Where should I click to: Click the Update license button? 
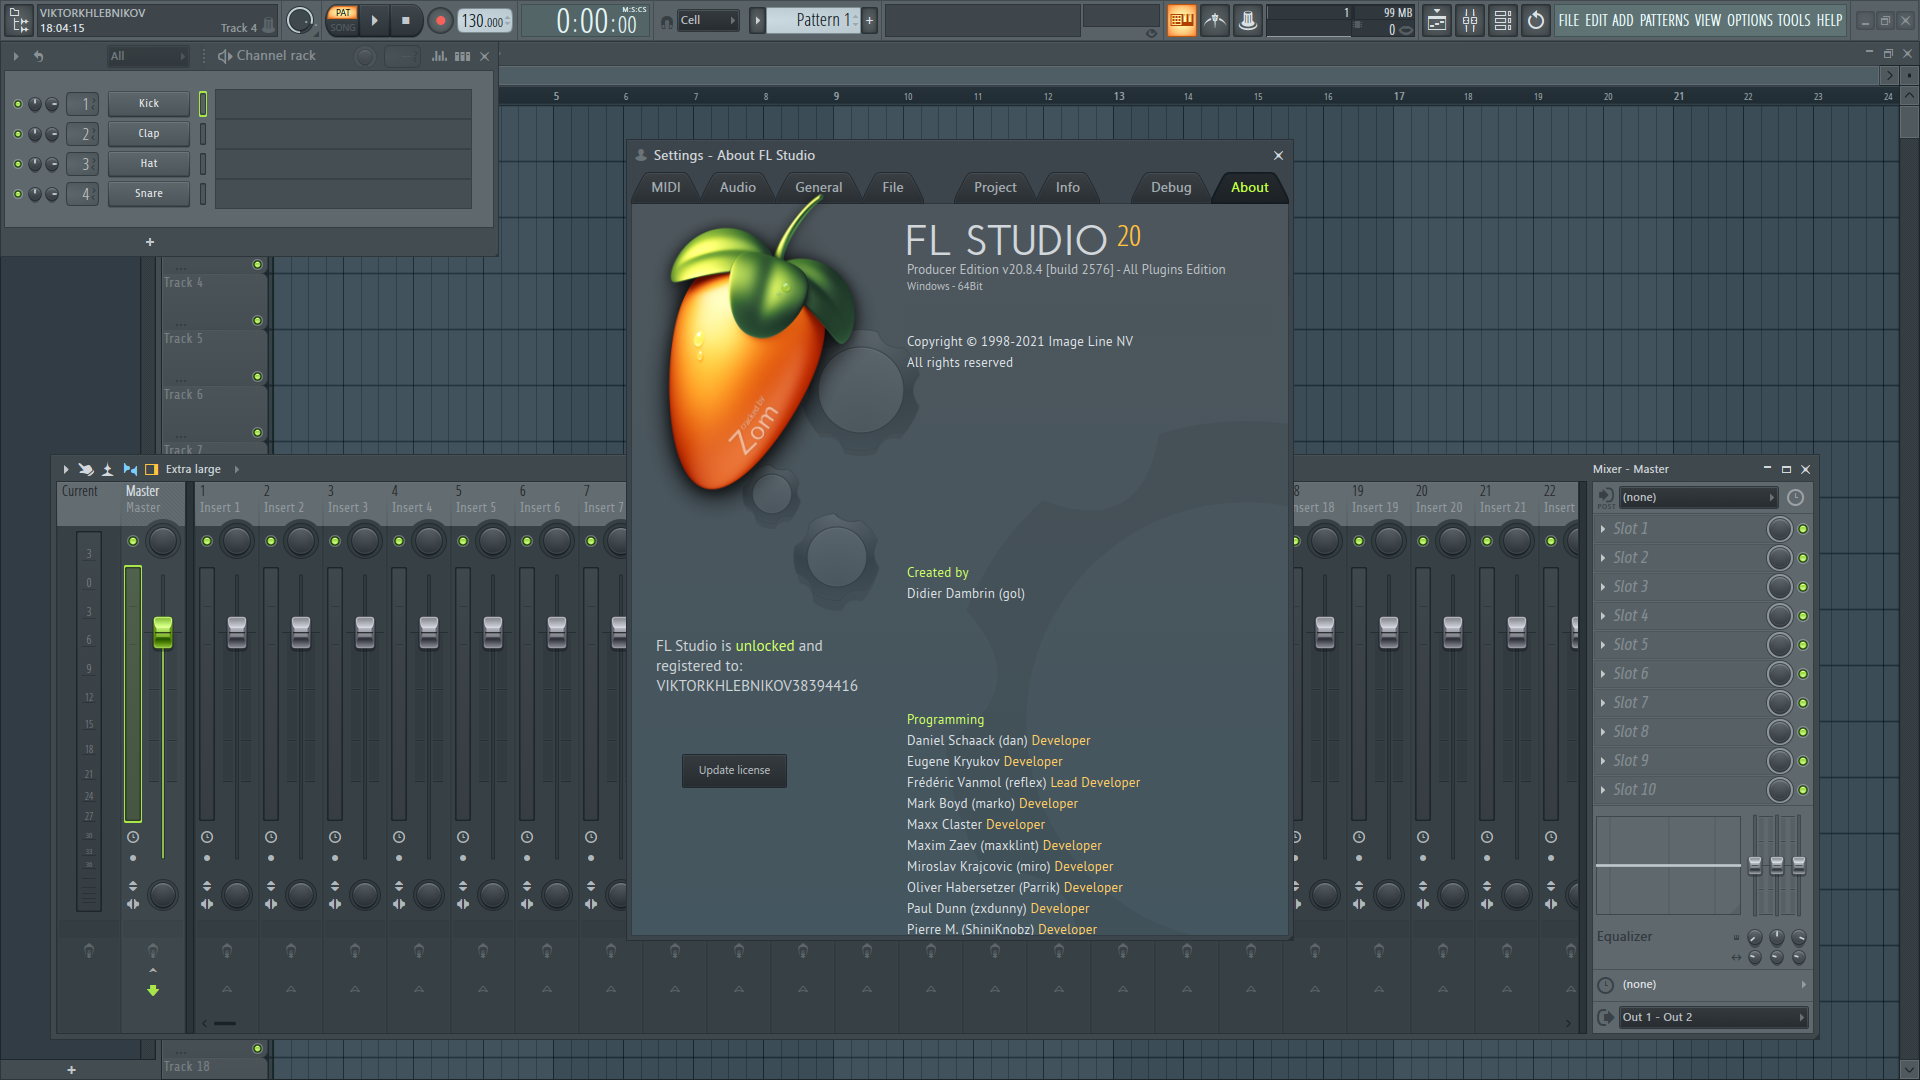coord(734,770)
